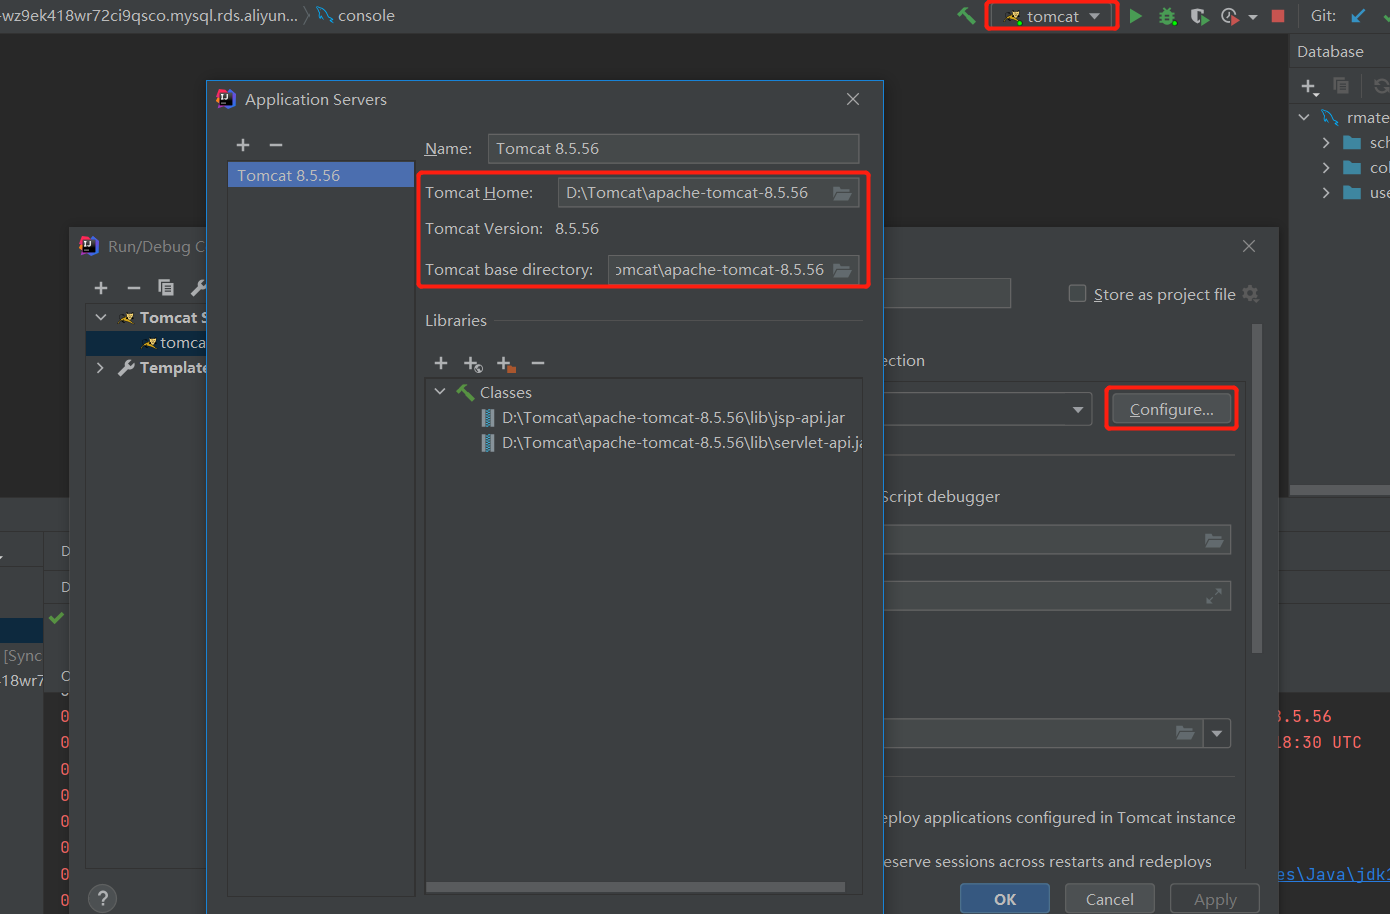Collapse the rmate data source node
The width and height of the screenshot is (1390, 914).
(x=1304, y=117)
